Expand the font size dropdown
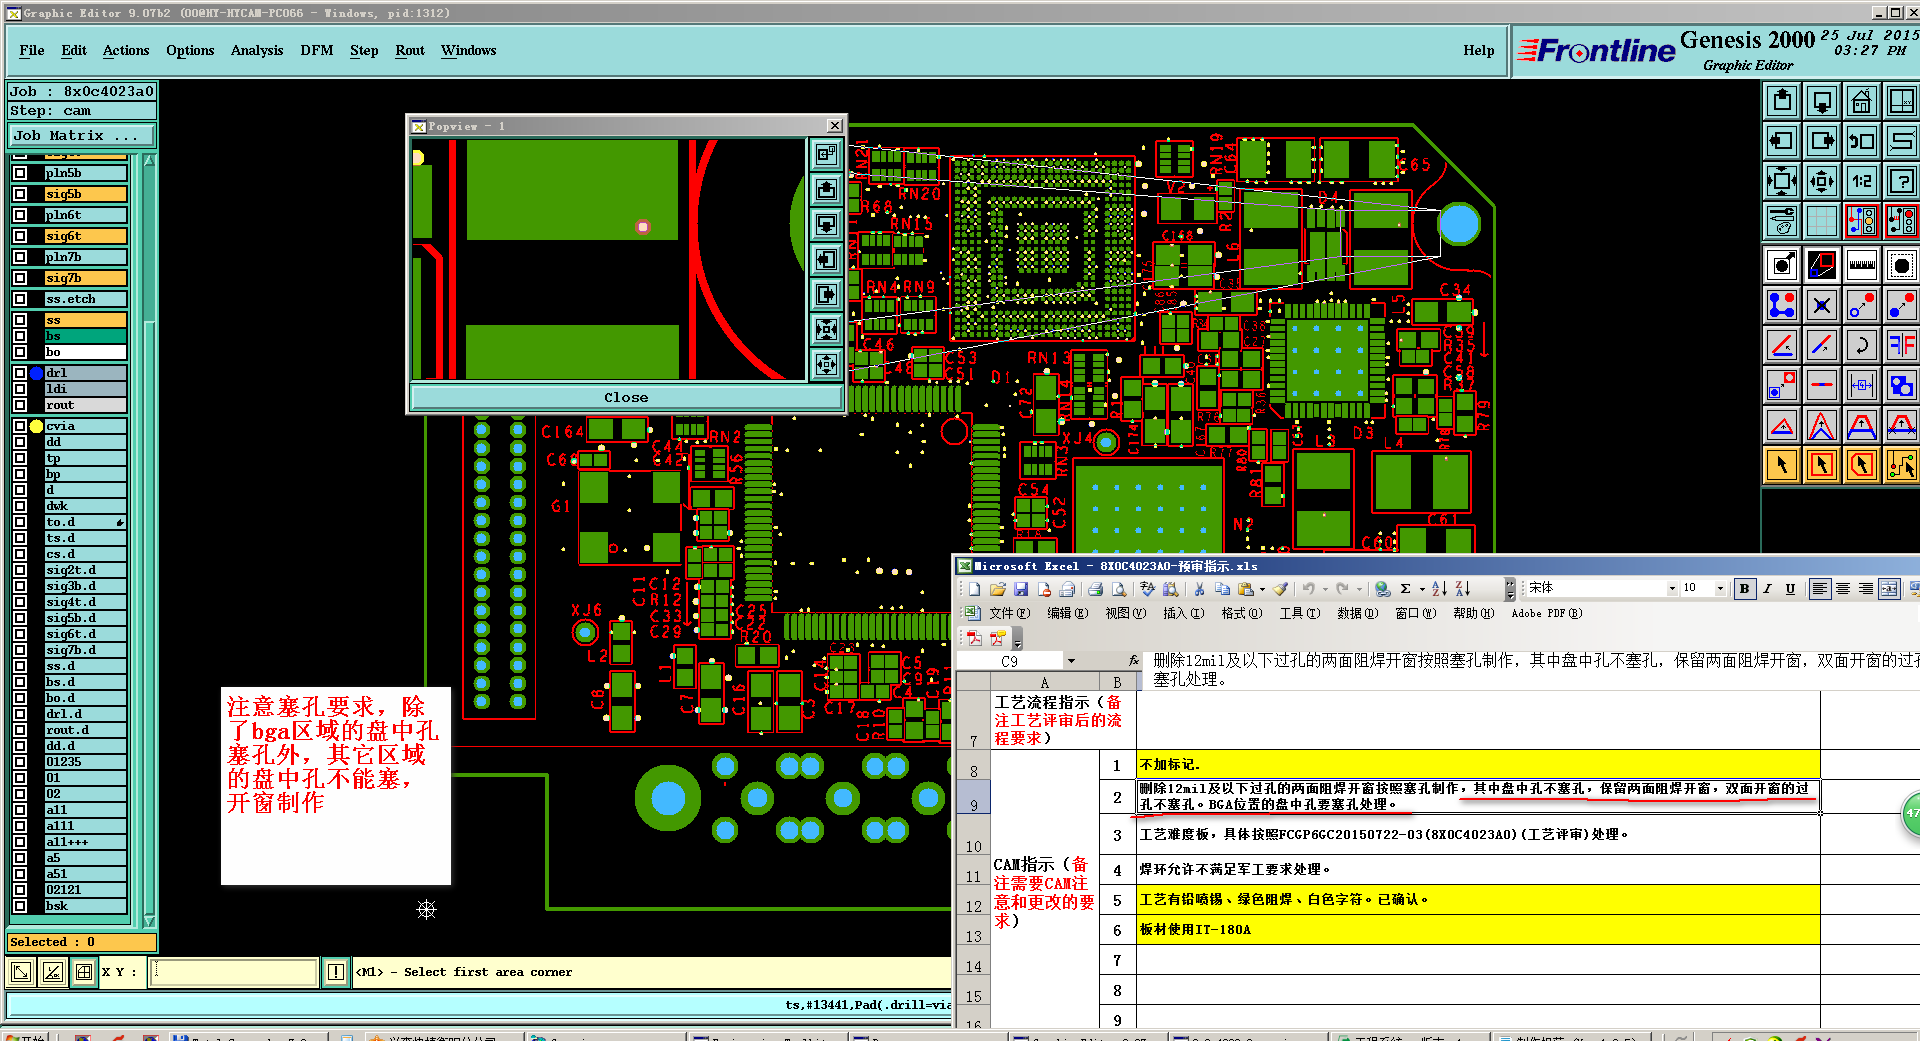 [1720, 589]
